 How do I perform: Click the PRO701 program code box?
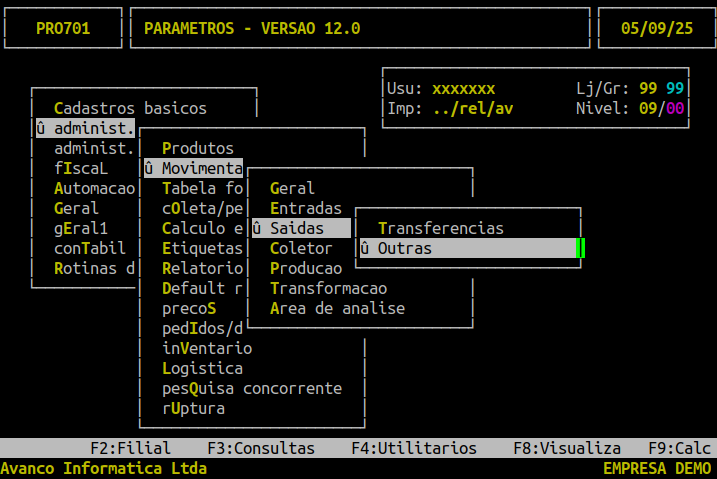coord(63,28)
